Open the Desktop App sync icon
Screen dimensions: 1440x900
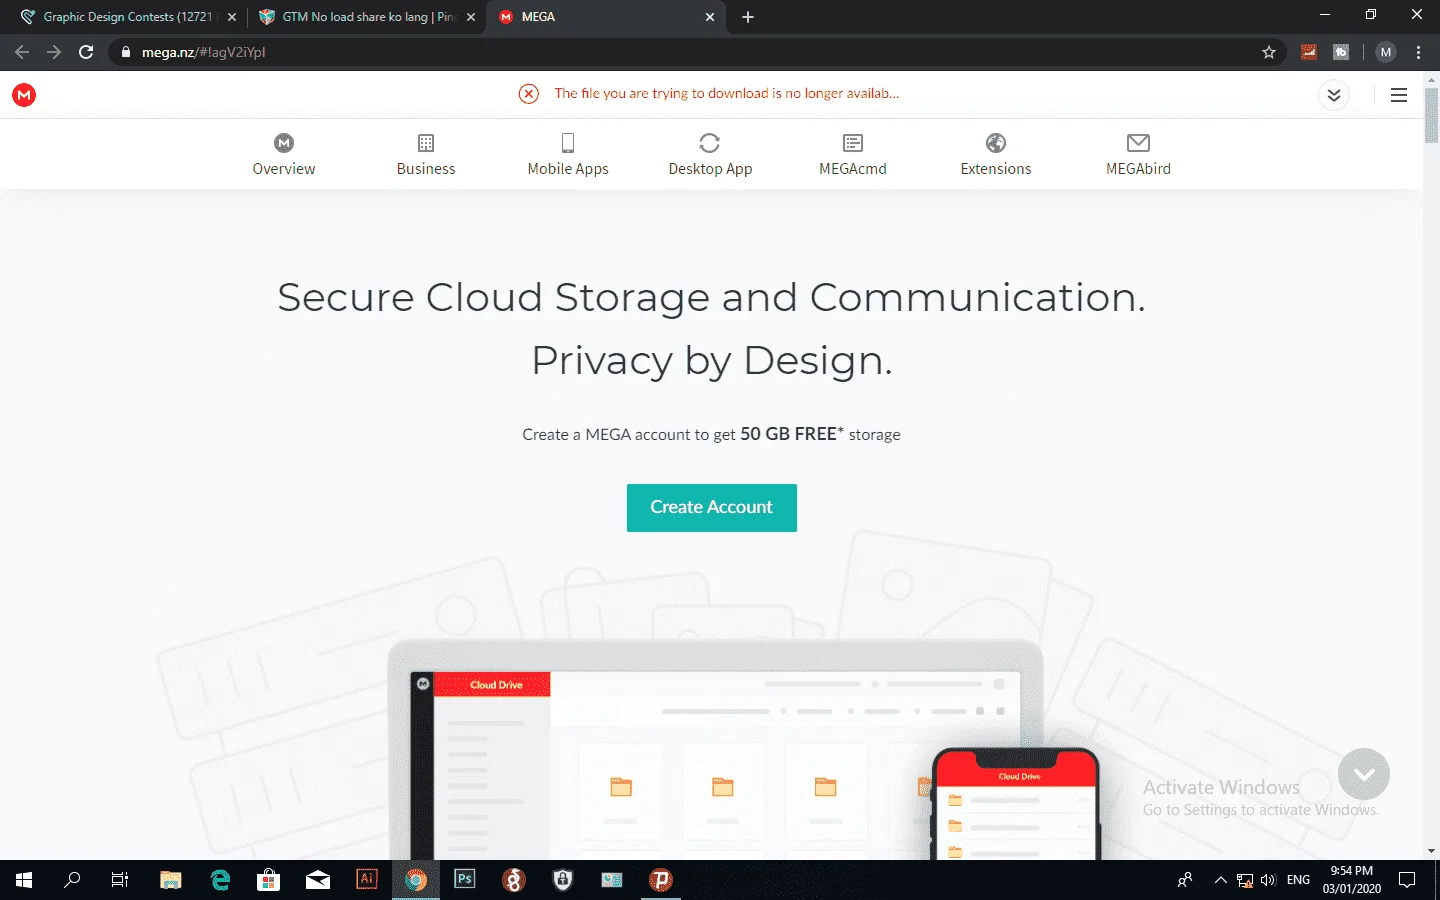point(710,143)
